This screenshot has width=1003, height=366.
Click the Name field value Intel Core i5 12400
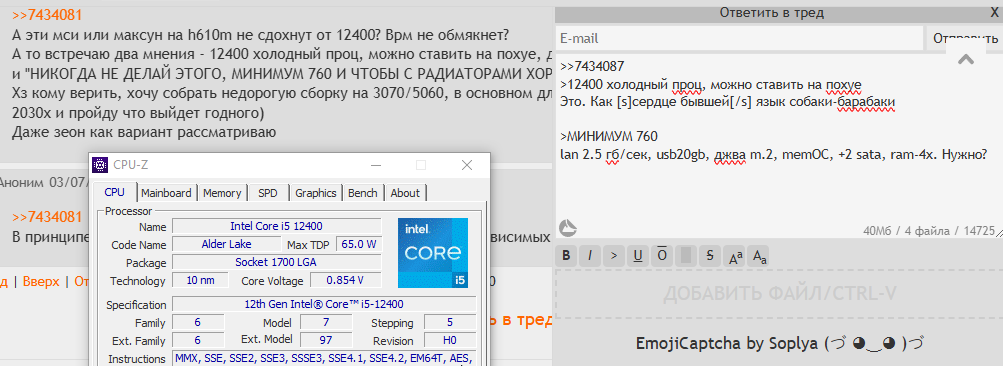276,226
